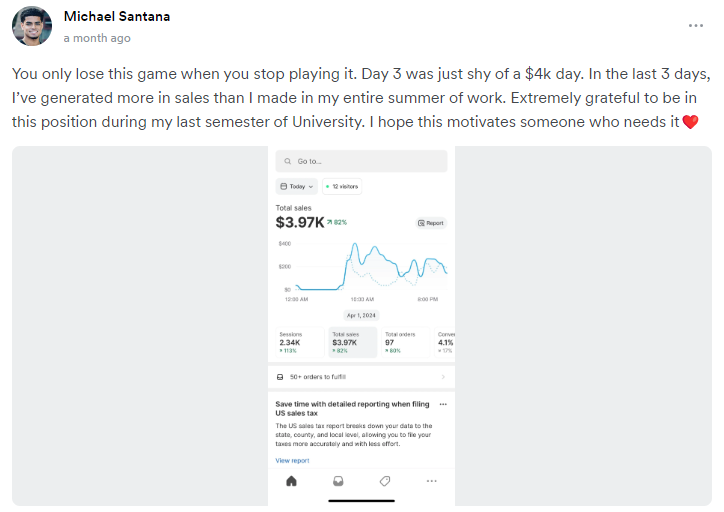Click the 12 visitors live indicator
The image size is (724, 512).
(x=341, y=186)
